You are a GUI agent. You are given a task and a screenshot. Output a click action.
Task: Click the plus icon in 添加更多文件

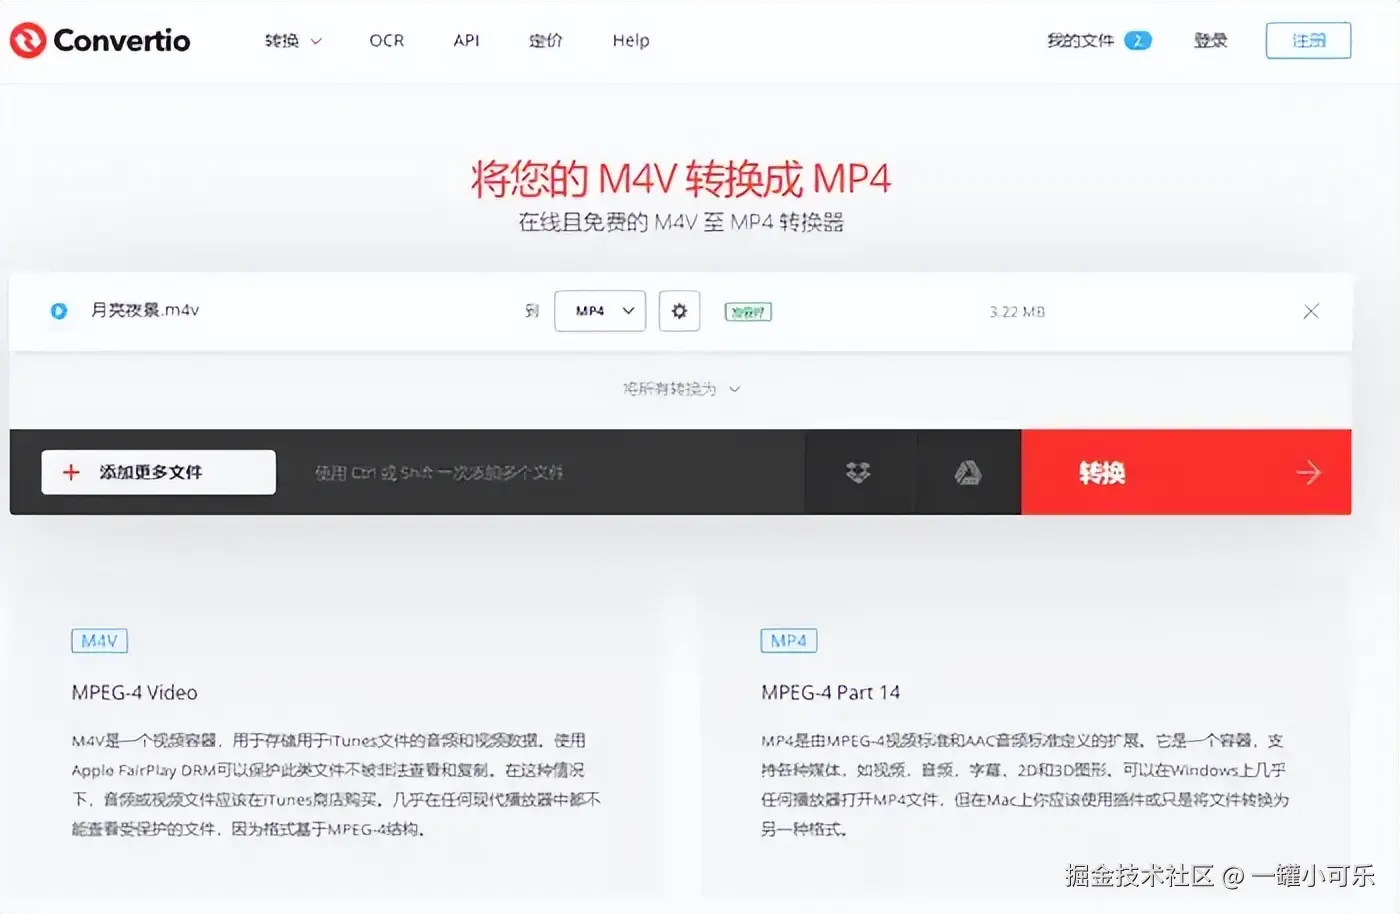click(71, 472)
